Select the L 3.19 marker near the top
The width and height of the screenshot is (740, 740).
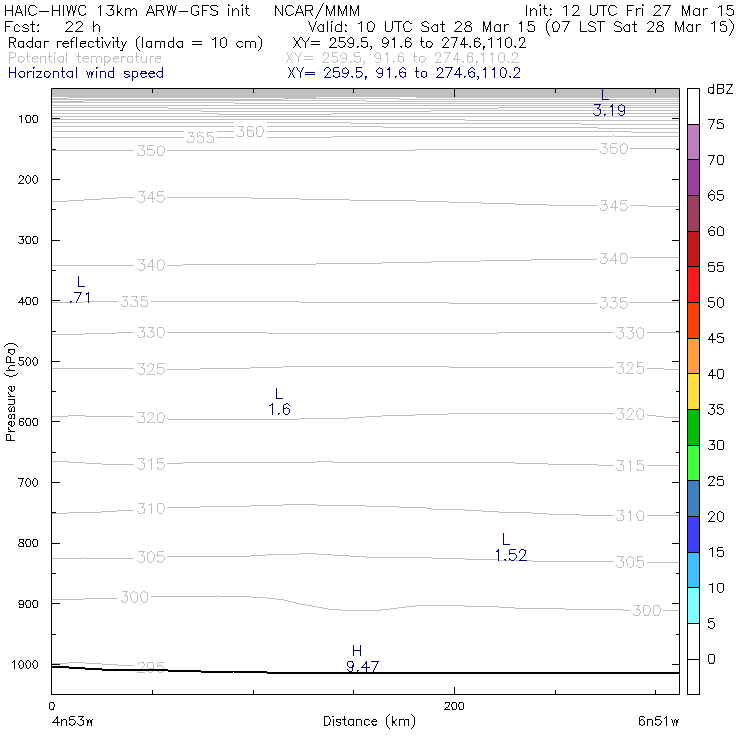(609, 103)
